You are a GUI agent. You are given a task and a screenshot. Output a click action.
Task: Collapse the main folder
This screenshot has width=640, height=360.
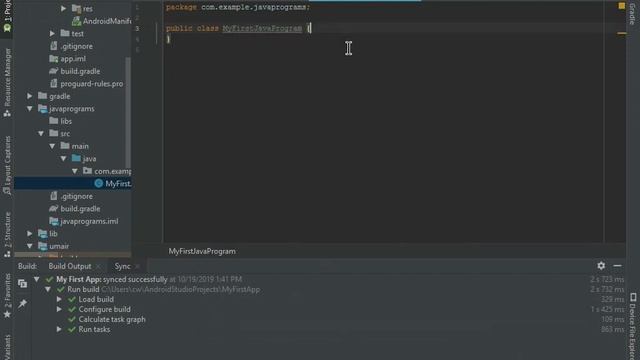(x=52, y=146)
